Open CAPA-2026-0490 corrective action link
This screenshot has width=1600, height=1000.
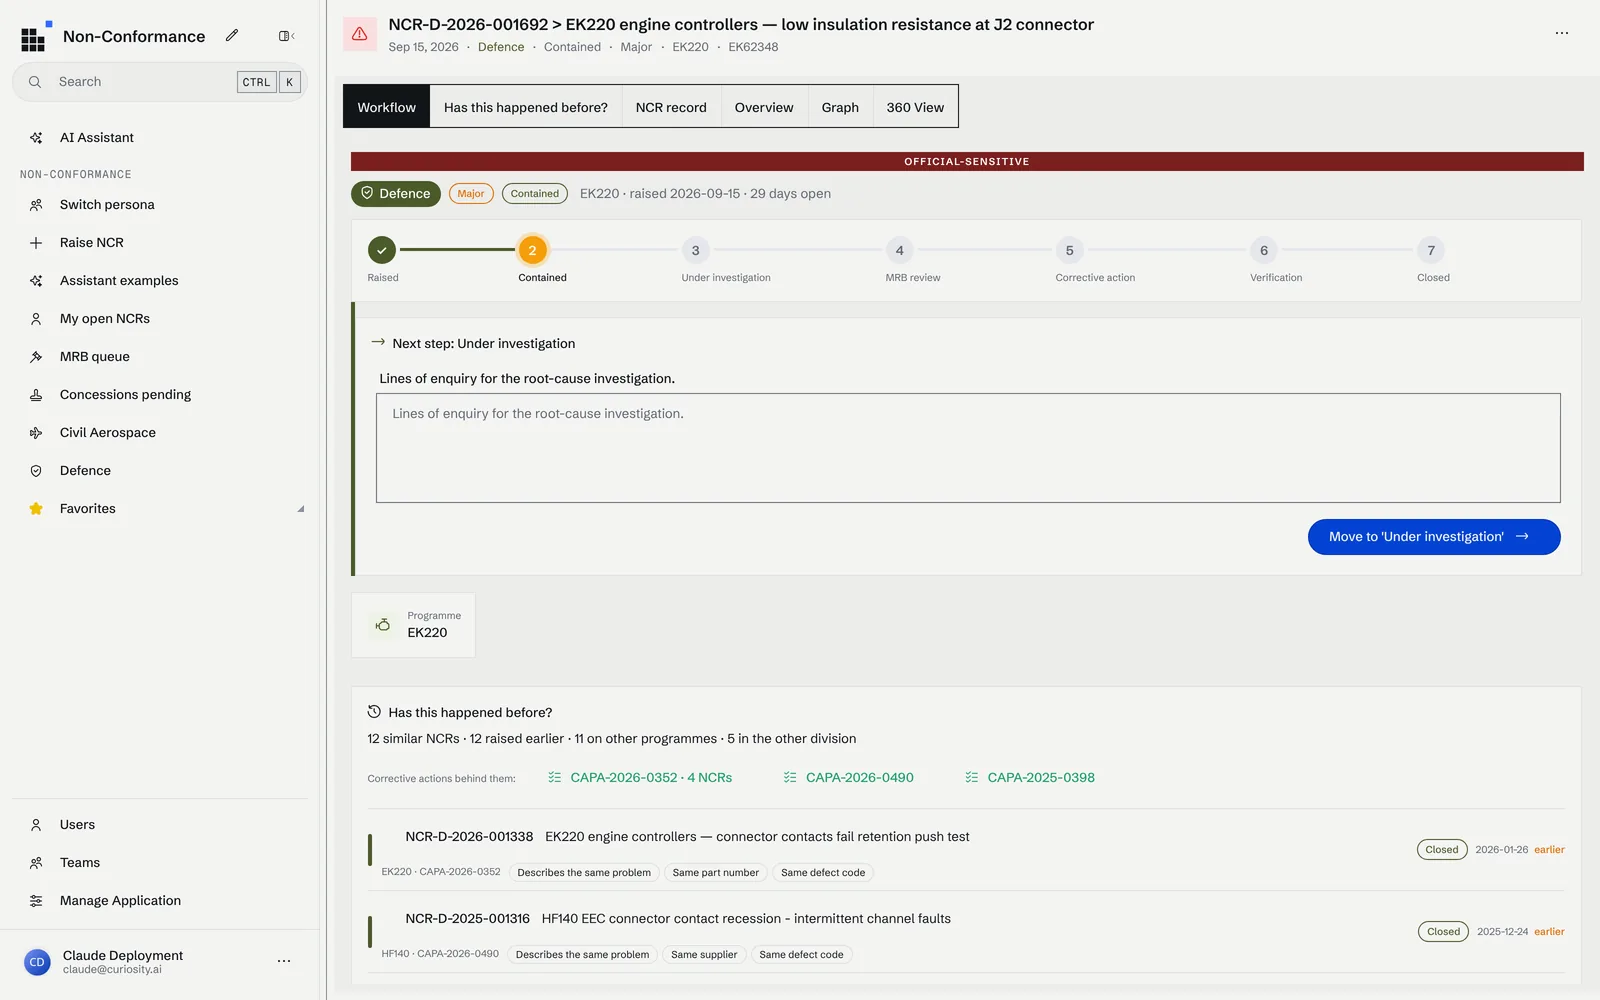coord(849,778)
